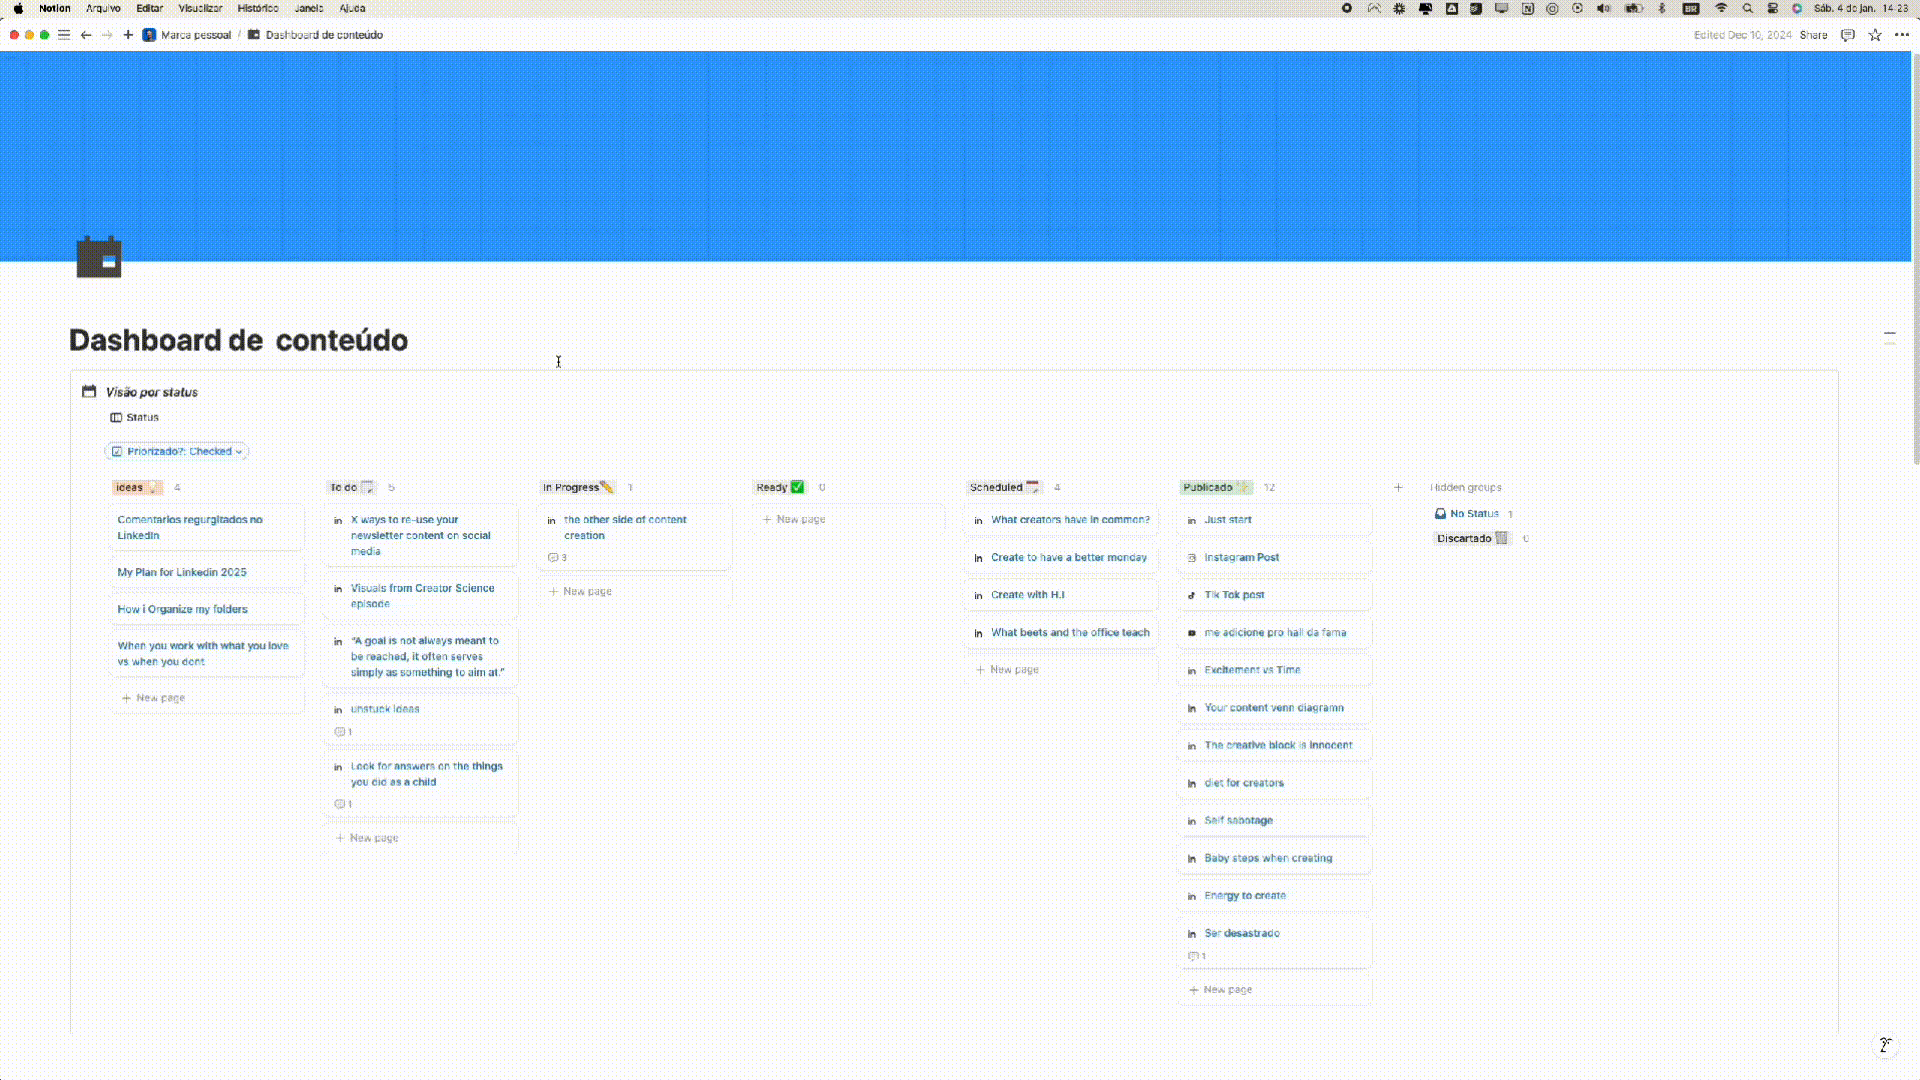Click the calendar page icon under cover
1920x1080 pixels.
click(99, 257)
